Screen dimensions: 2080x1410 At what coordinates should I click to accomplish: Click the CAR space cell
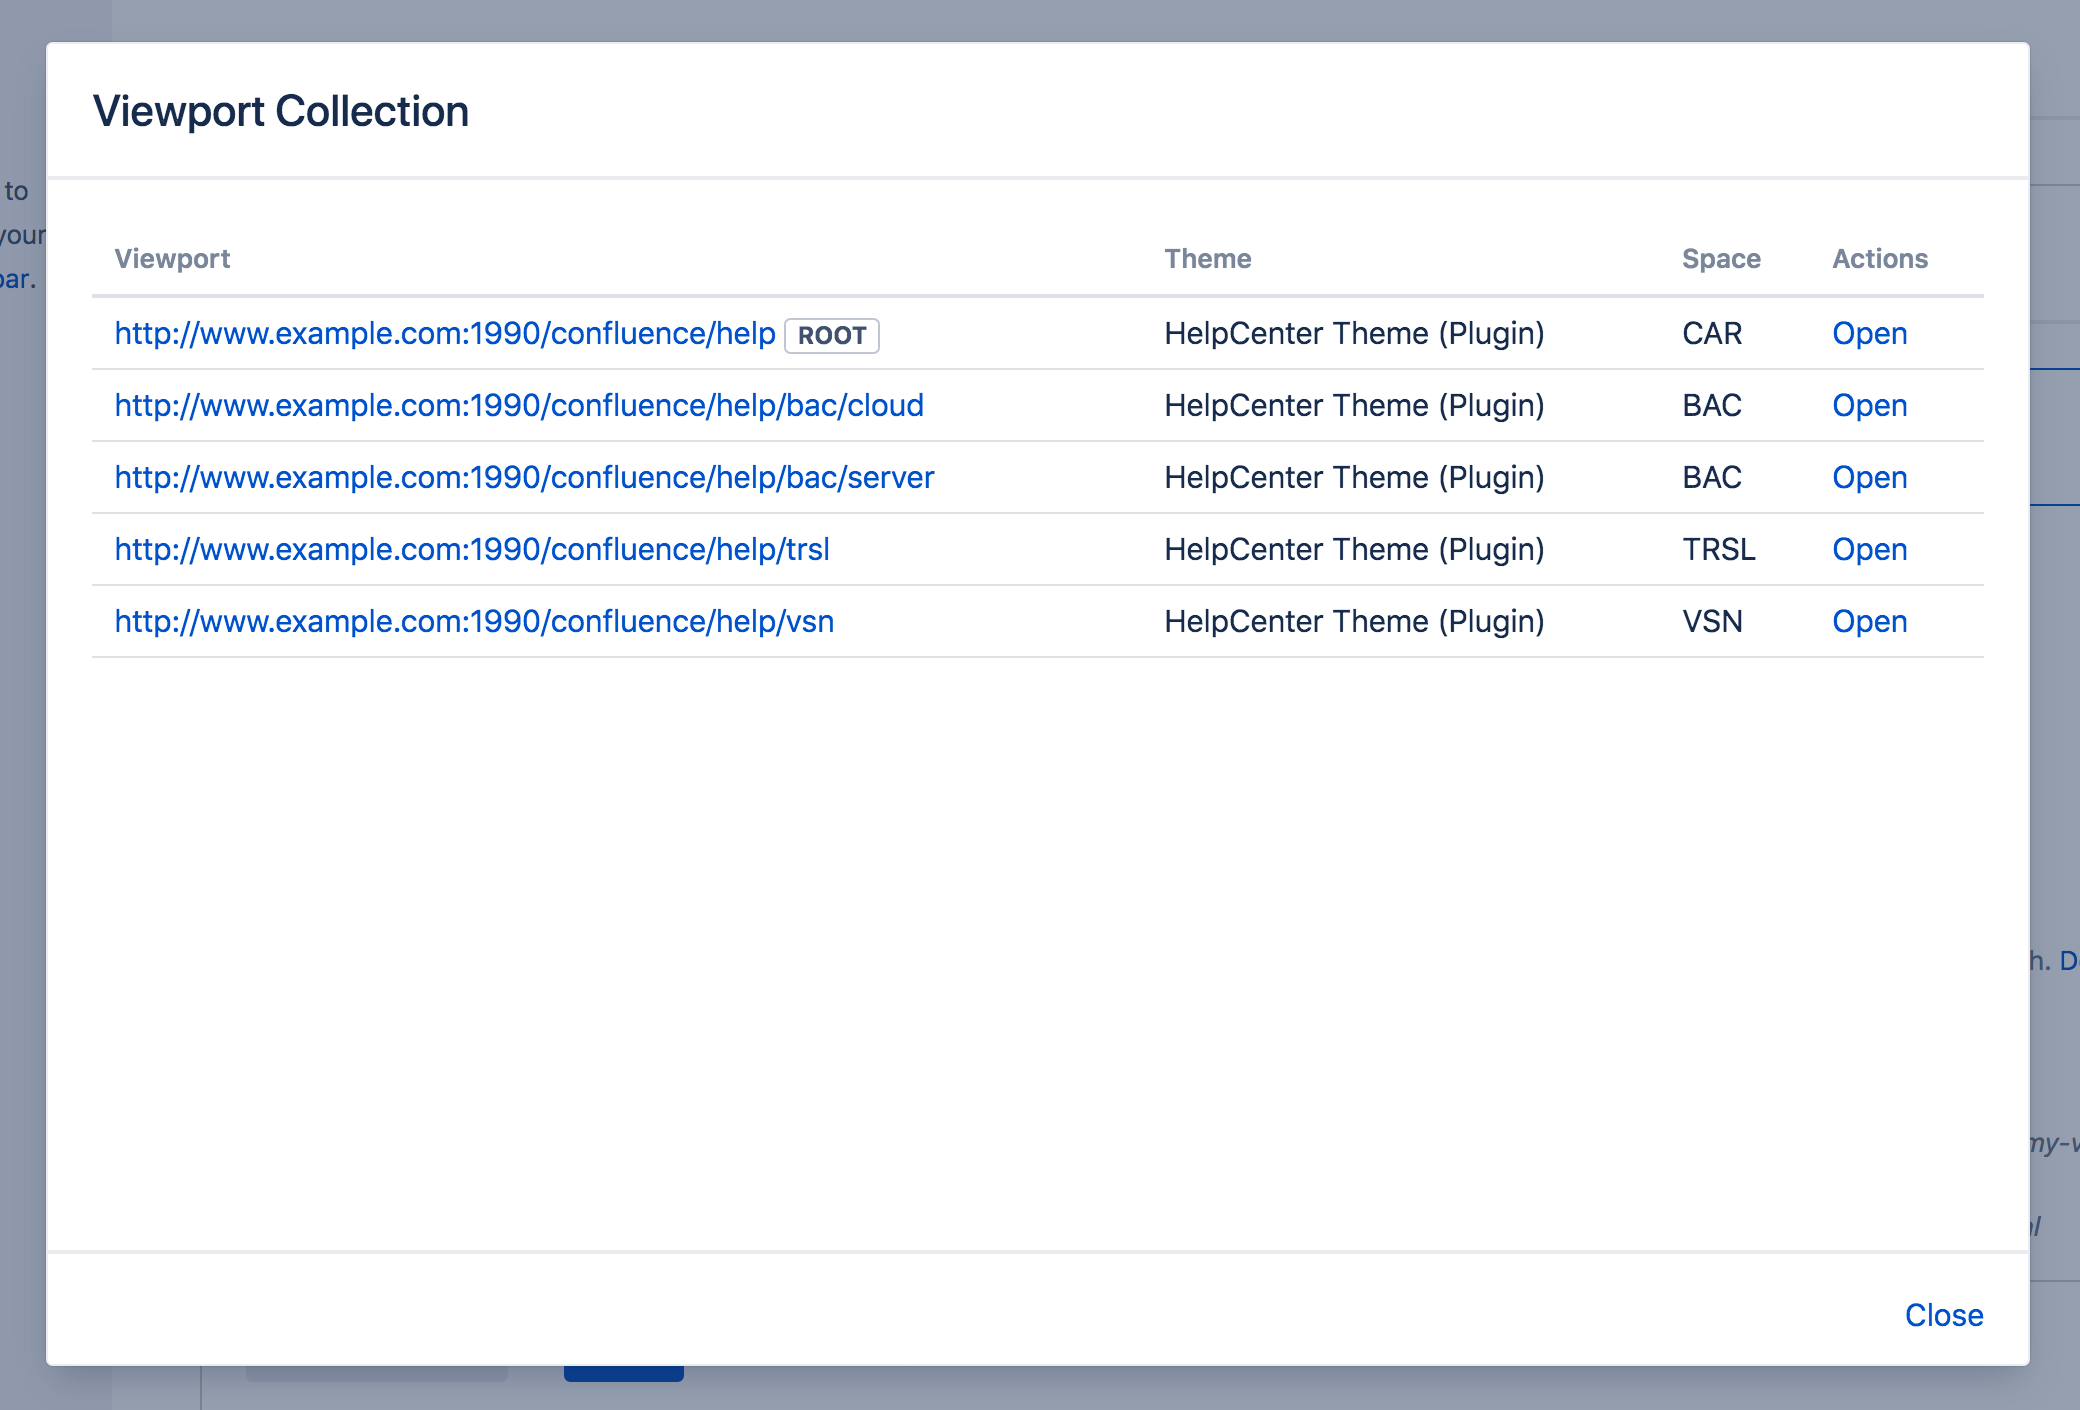click(1711, 333)
